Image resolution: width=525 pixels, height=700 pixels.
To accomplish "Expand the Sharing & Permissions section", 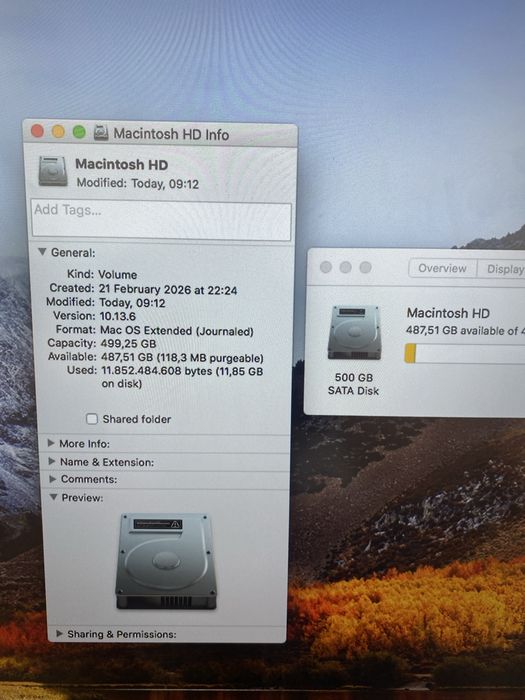I will click(59, 633).
